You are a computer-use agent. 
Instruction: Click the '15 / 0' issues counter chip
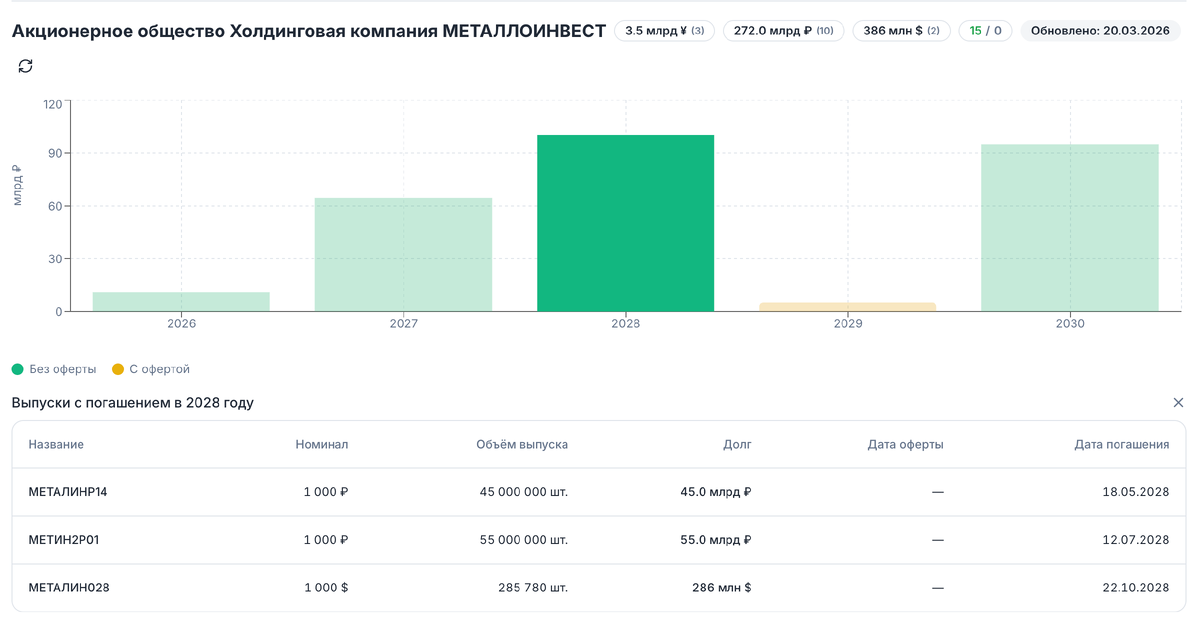pyautogui.click(x=985, y=31)
